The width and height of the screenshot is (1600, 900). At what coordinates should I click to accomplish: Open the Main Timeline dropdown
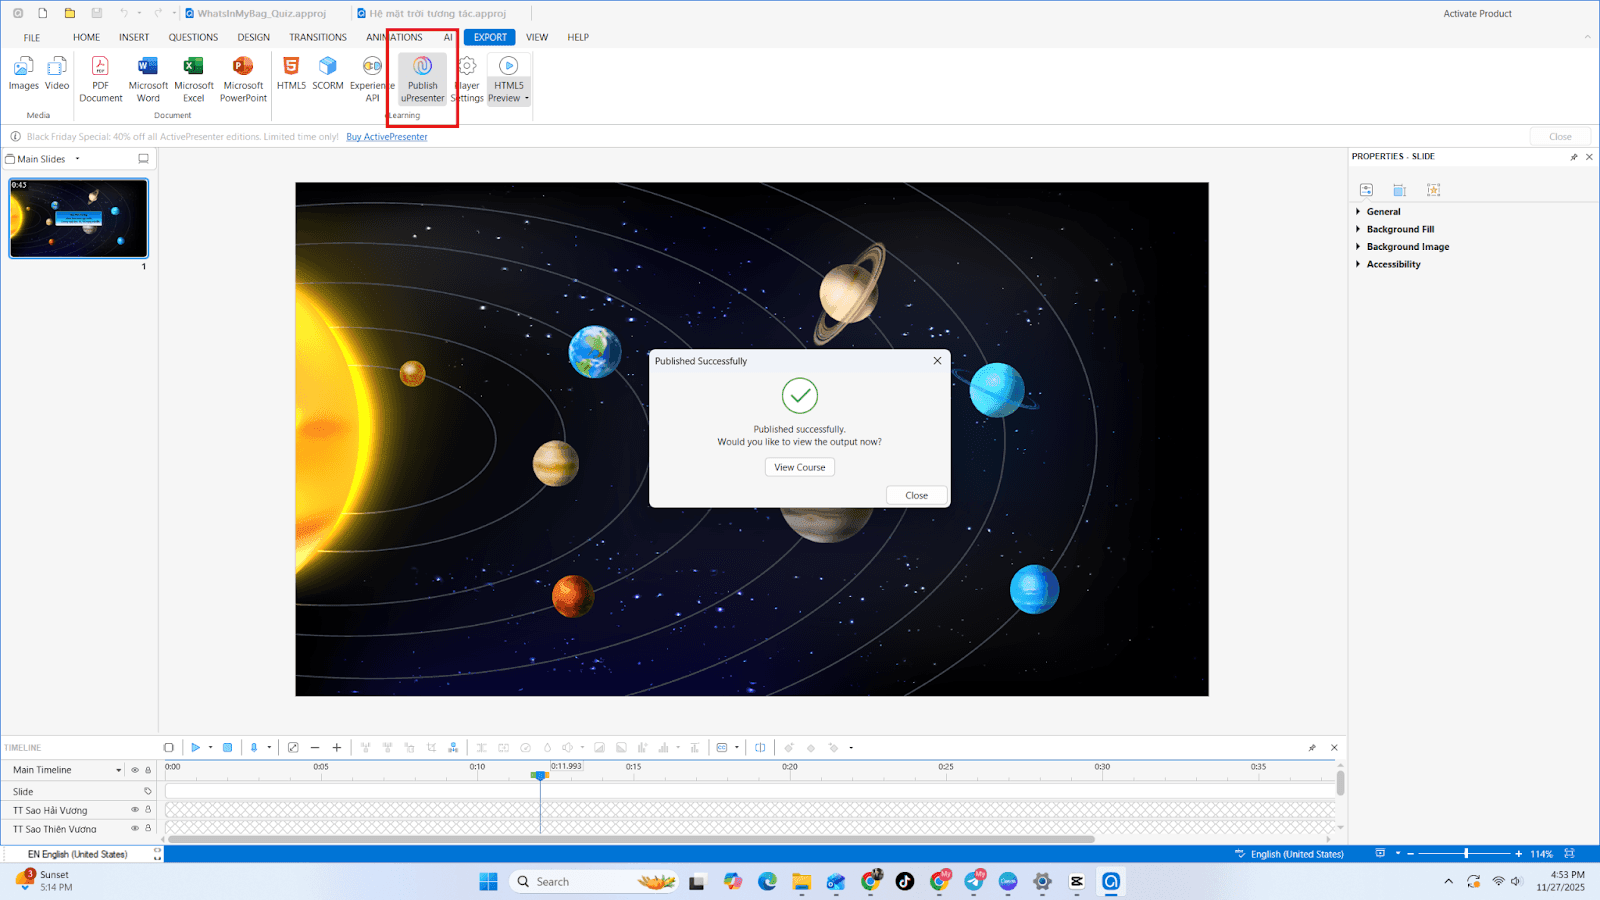118,770
